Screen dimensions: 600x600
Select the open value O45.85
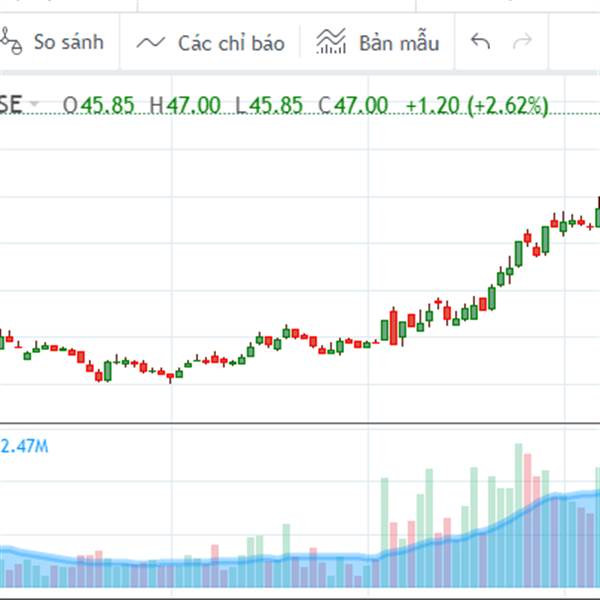click(x=99, y=105)
